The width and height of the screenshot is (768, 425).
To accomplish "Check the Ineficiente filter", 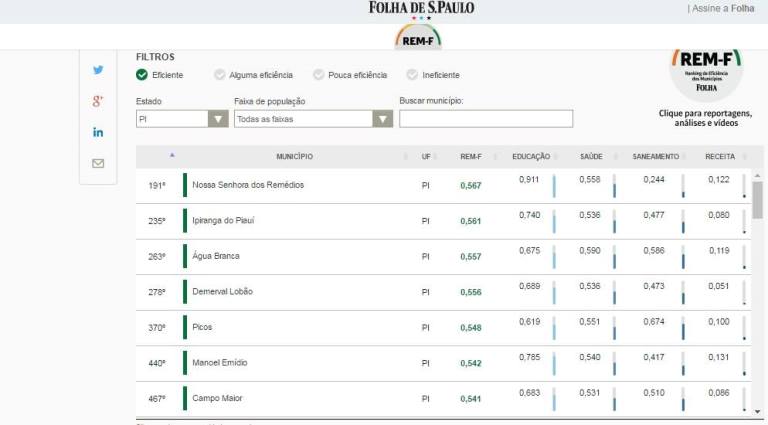I will pos(412,75).
